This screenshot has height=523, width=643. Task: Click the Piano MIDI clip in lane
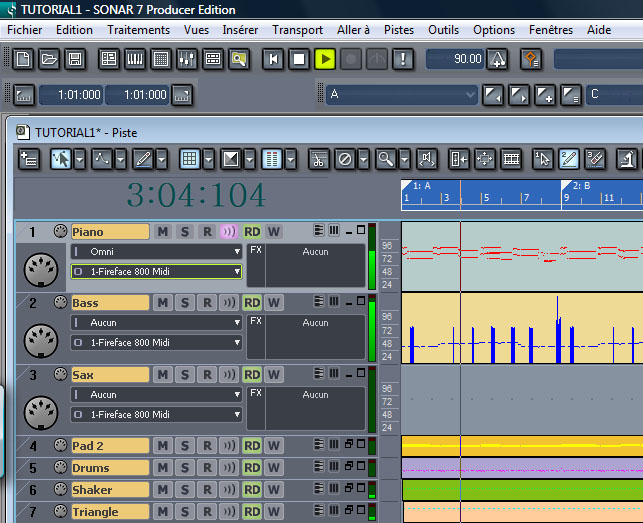522,256
